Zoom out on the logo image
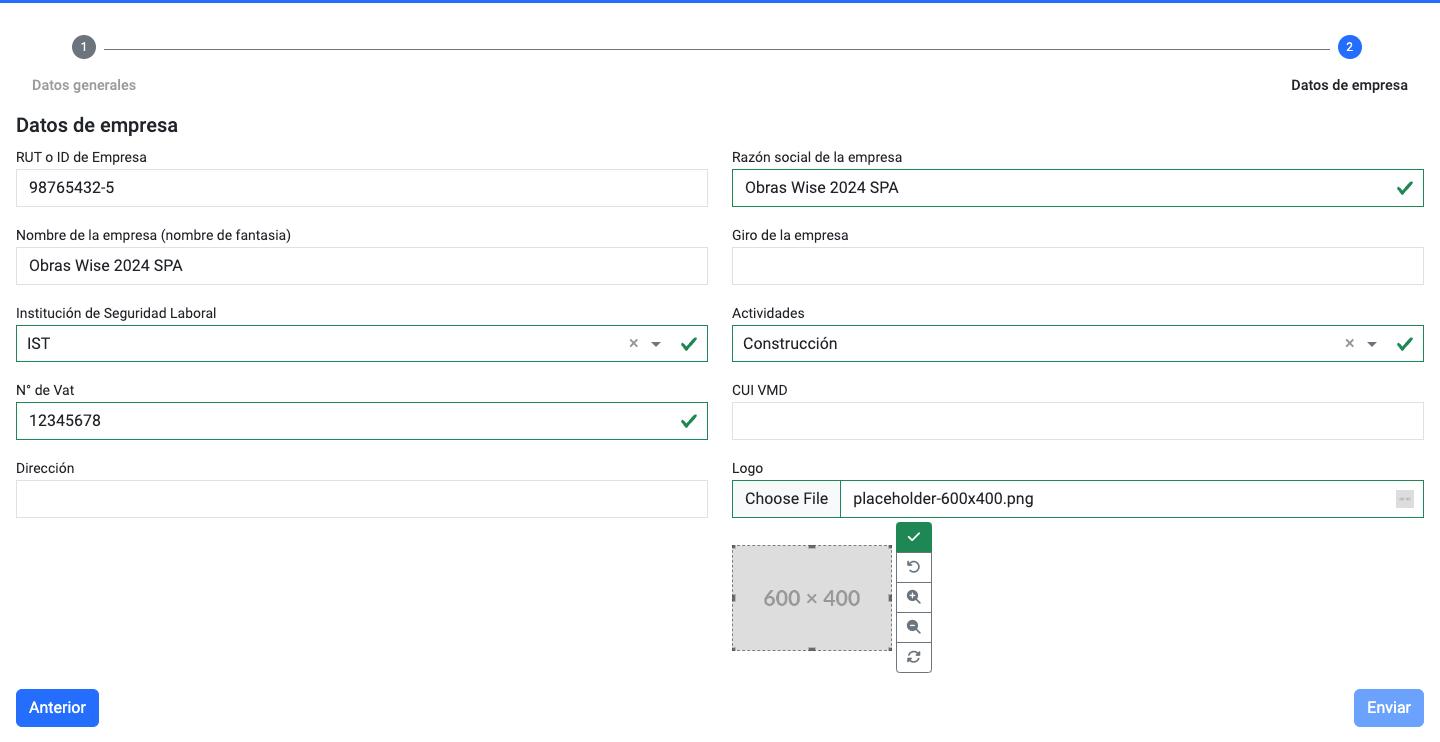The image size is (1440, 742). 913,627
